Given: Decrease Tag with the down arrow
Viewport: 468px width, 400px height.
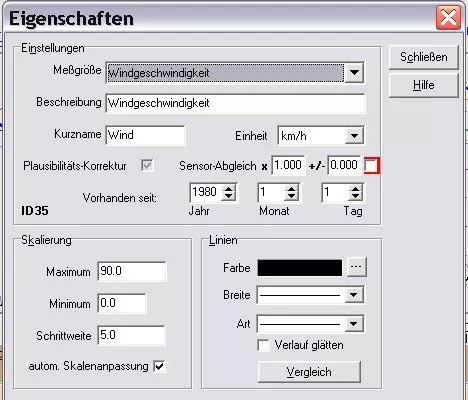Looking at the screenshot, I should click(355, 196).
